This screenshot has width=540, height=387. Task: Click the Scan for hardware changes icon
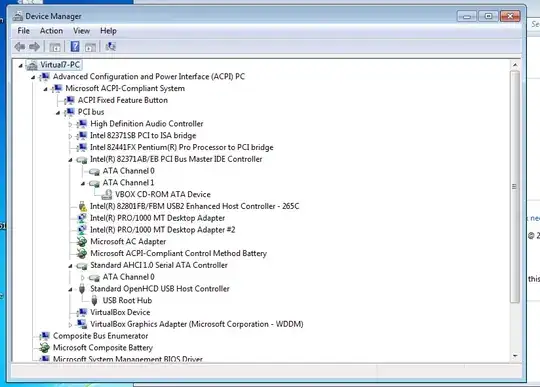[x=111, y=46]
